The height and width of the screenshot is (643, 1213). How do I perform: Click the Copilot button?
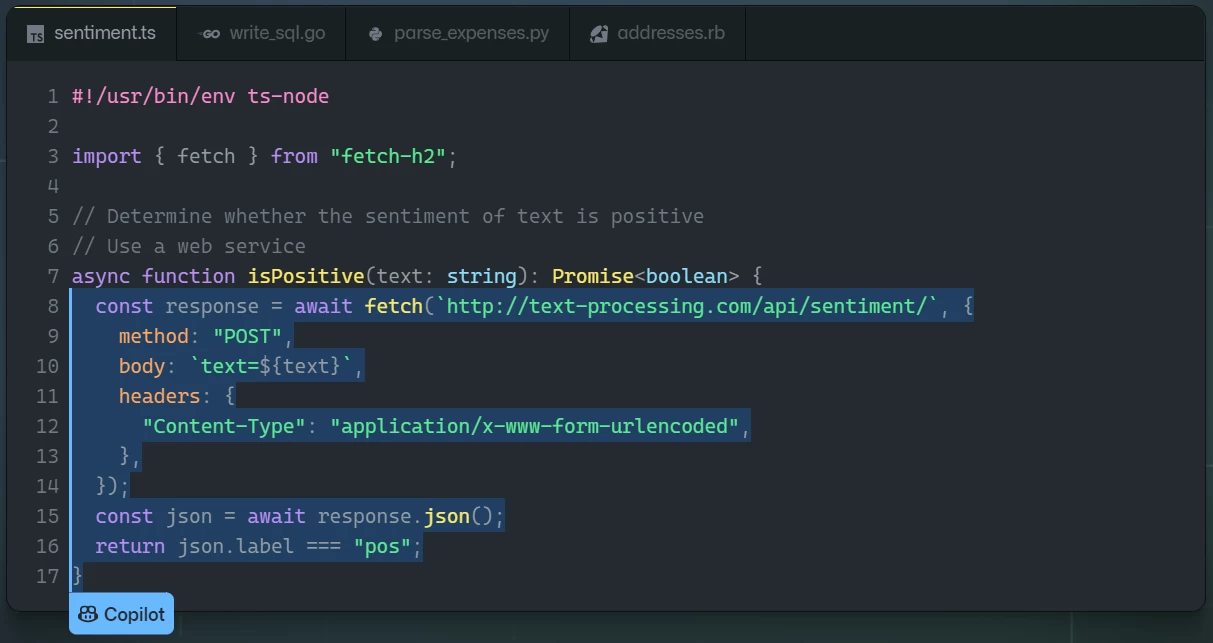tap(120, 613)
